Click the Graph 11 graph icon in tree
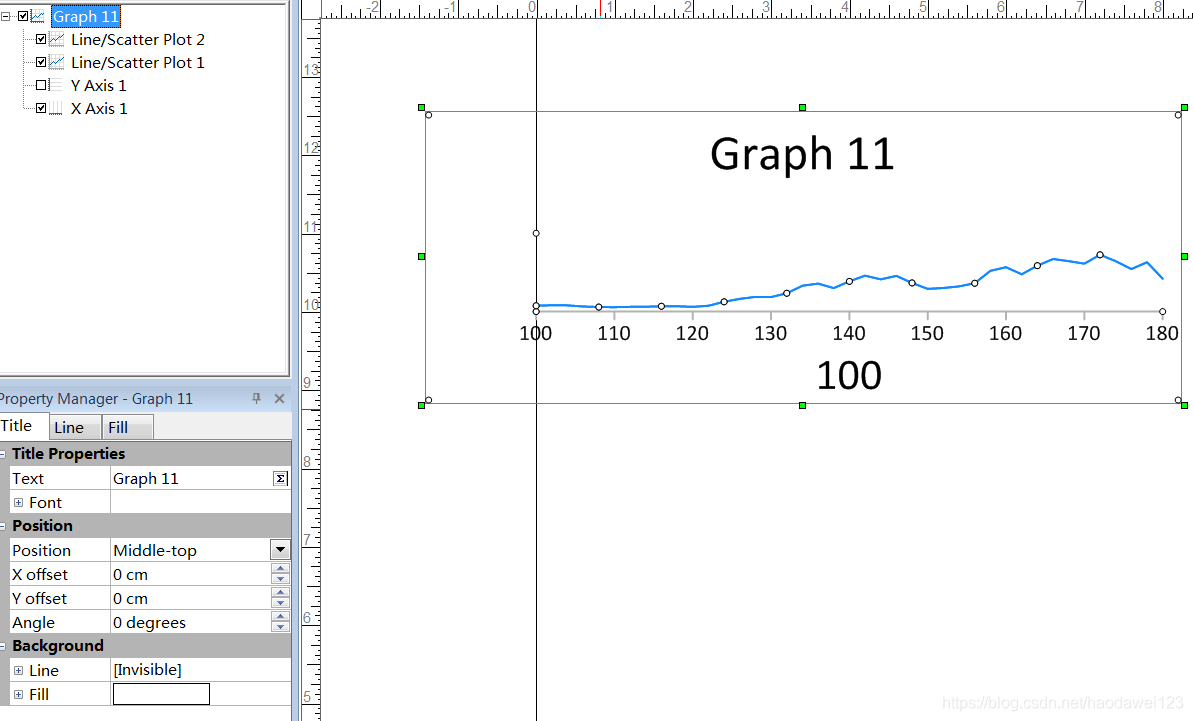Viewport: 1193px width, 721px height. (37, 16)
